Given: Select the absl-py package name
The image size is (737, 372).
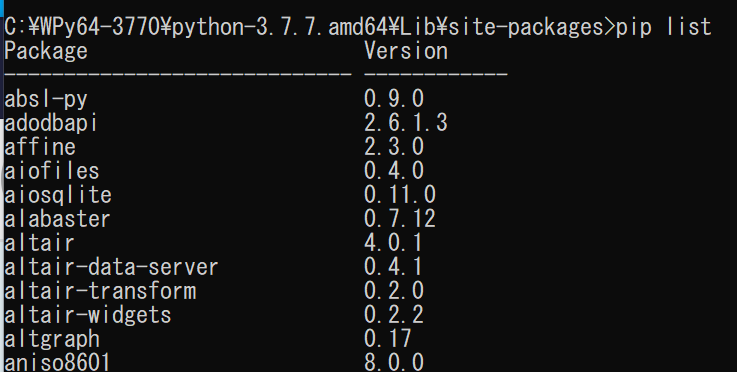Looking at the screenshot, I should 46,99.
